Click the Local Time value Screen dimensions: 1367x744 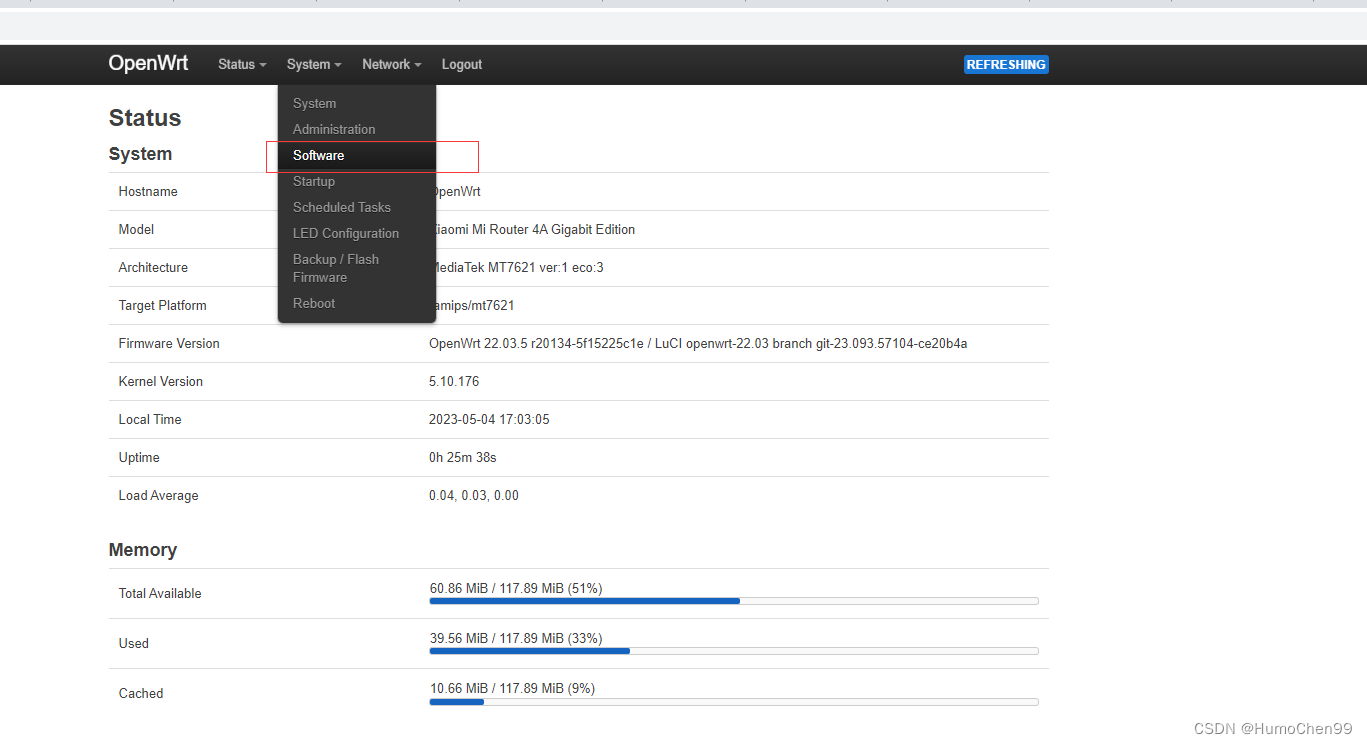pyautogui.click(x=489, y=419)
